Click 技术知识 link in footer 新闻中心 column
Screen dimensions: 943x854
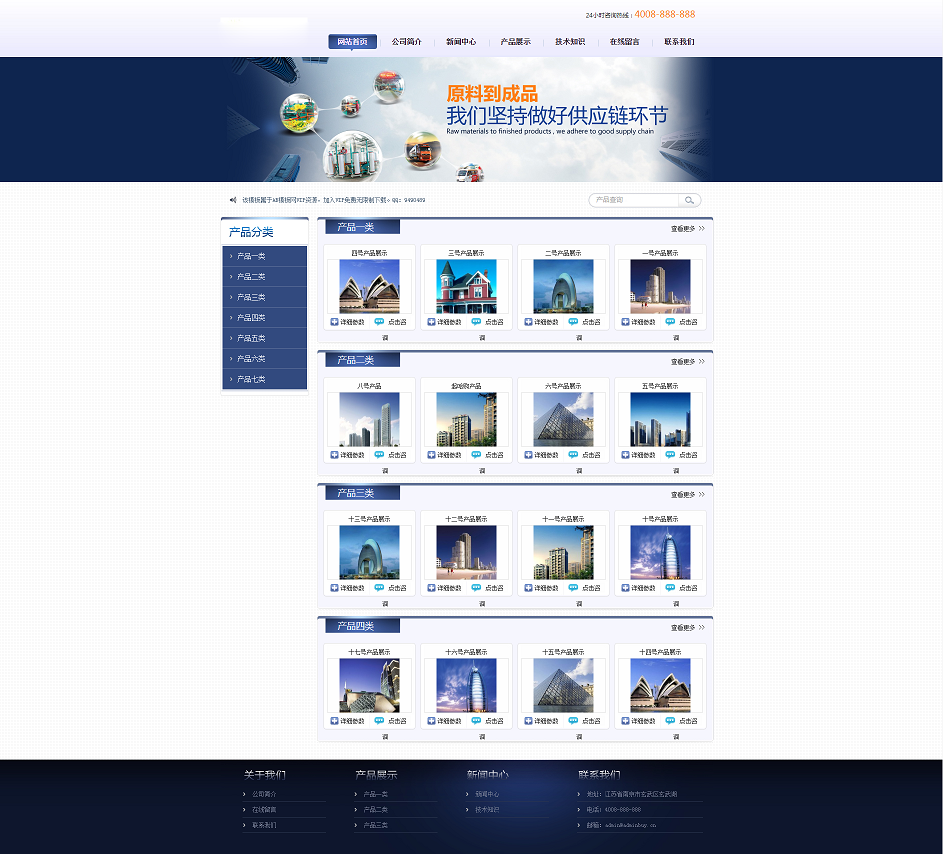[x=487, y=810]
